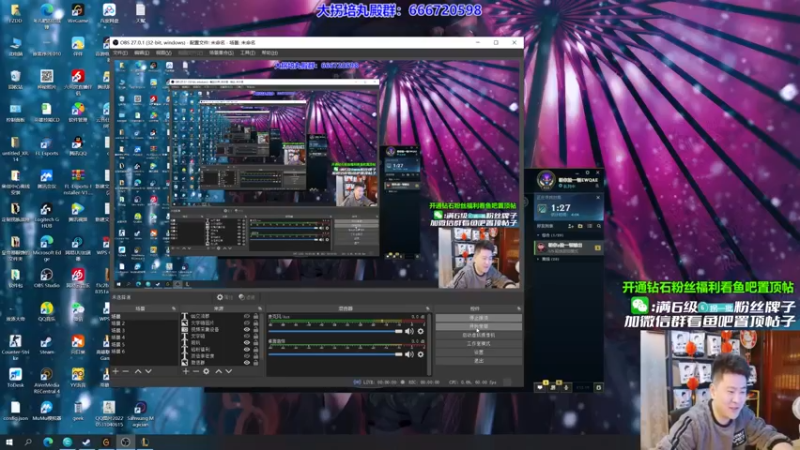This screenshot has height=450, width=800.
Task: Open the Microsoft Edge desktop shortcut
Action: point(46,247)
